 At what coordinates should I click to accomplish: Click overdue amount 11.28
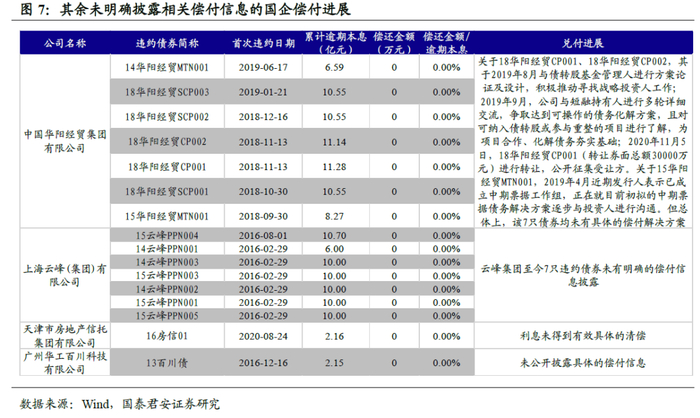pos(334,167)
